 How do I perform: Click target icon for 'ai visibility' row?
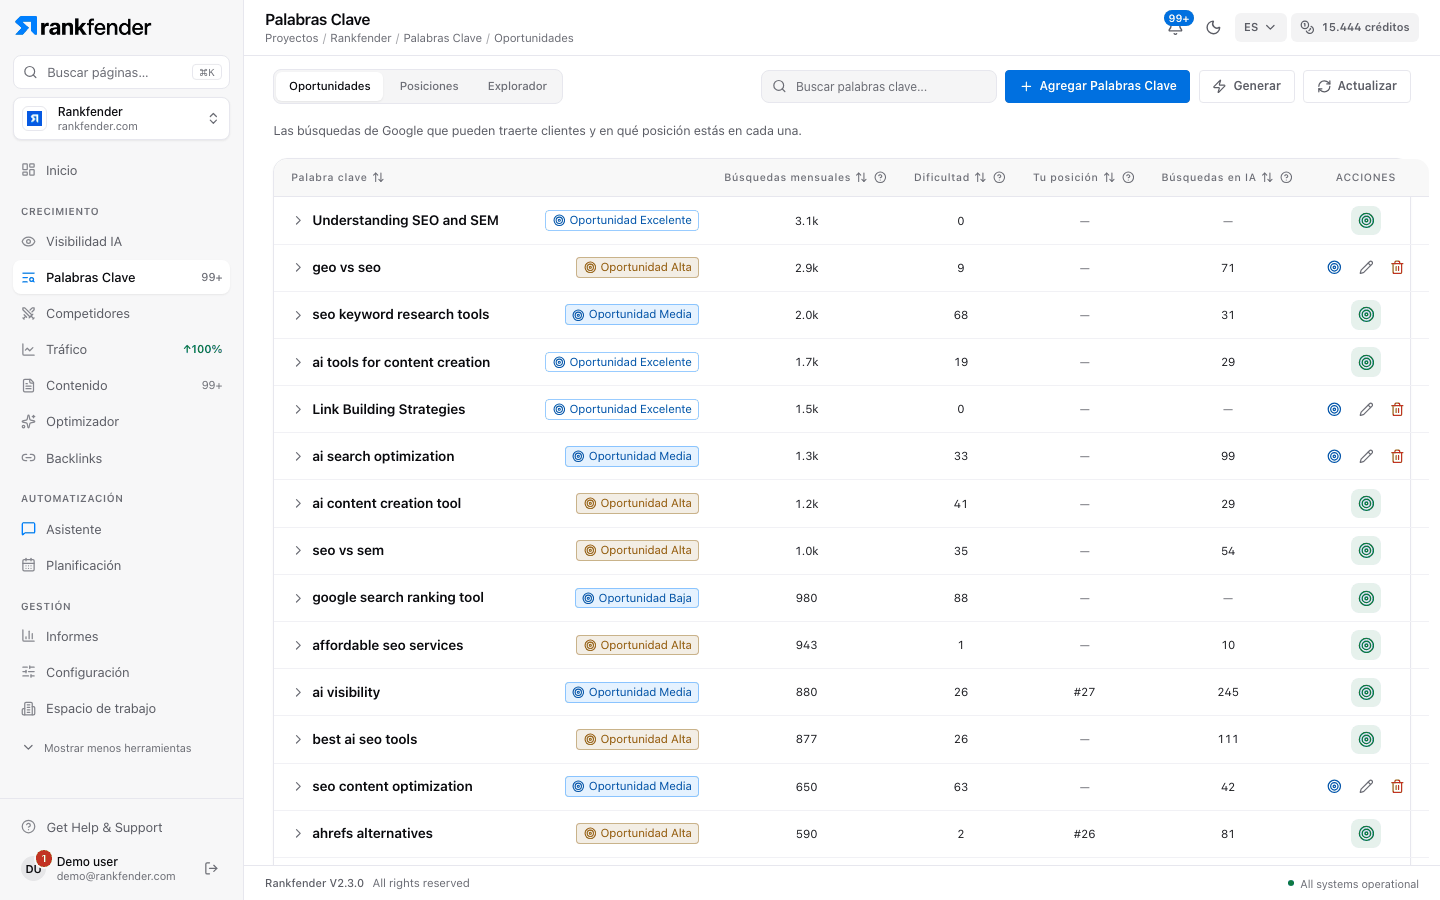(1366, 692)
